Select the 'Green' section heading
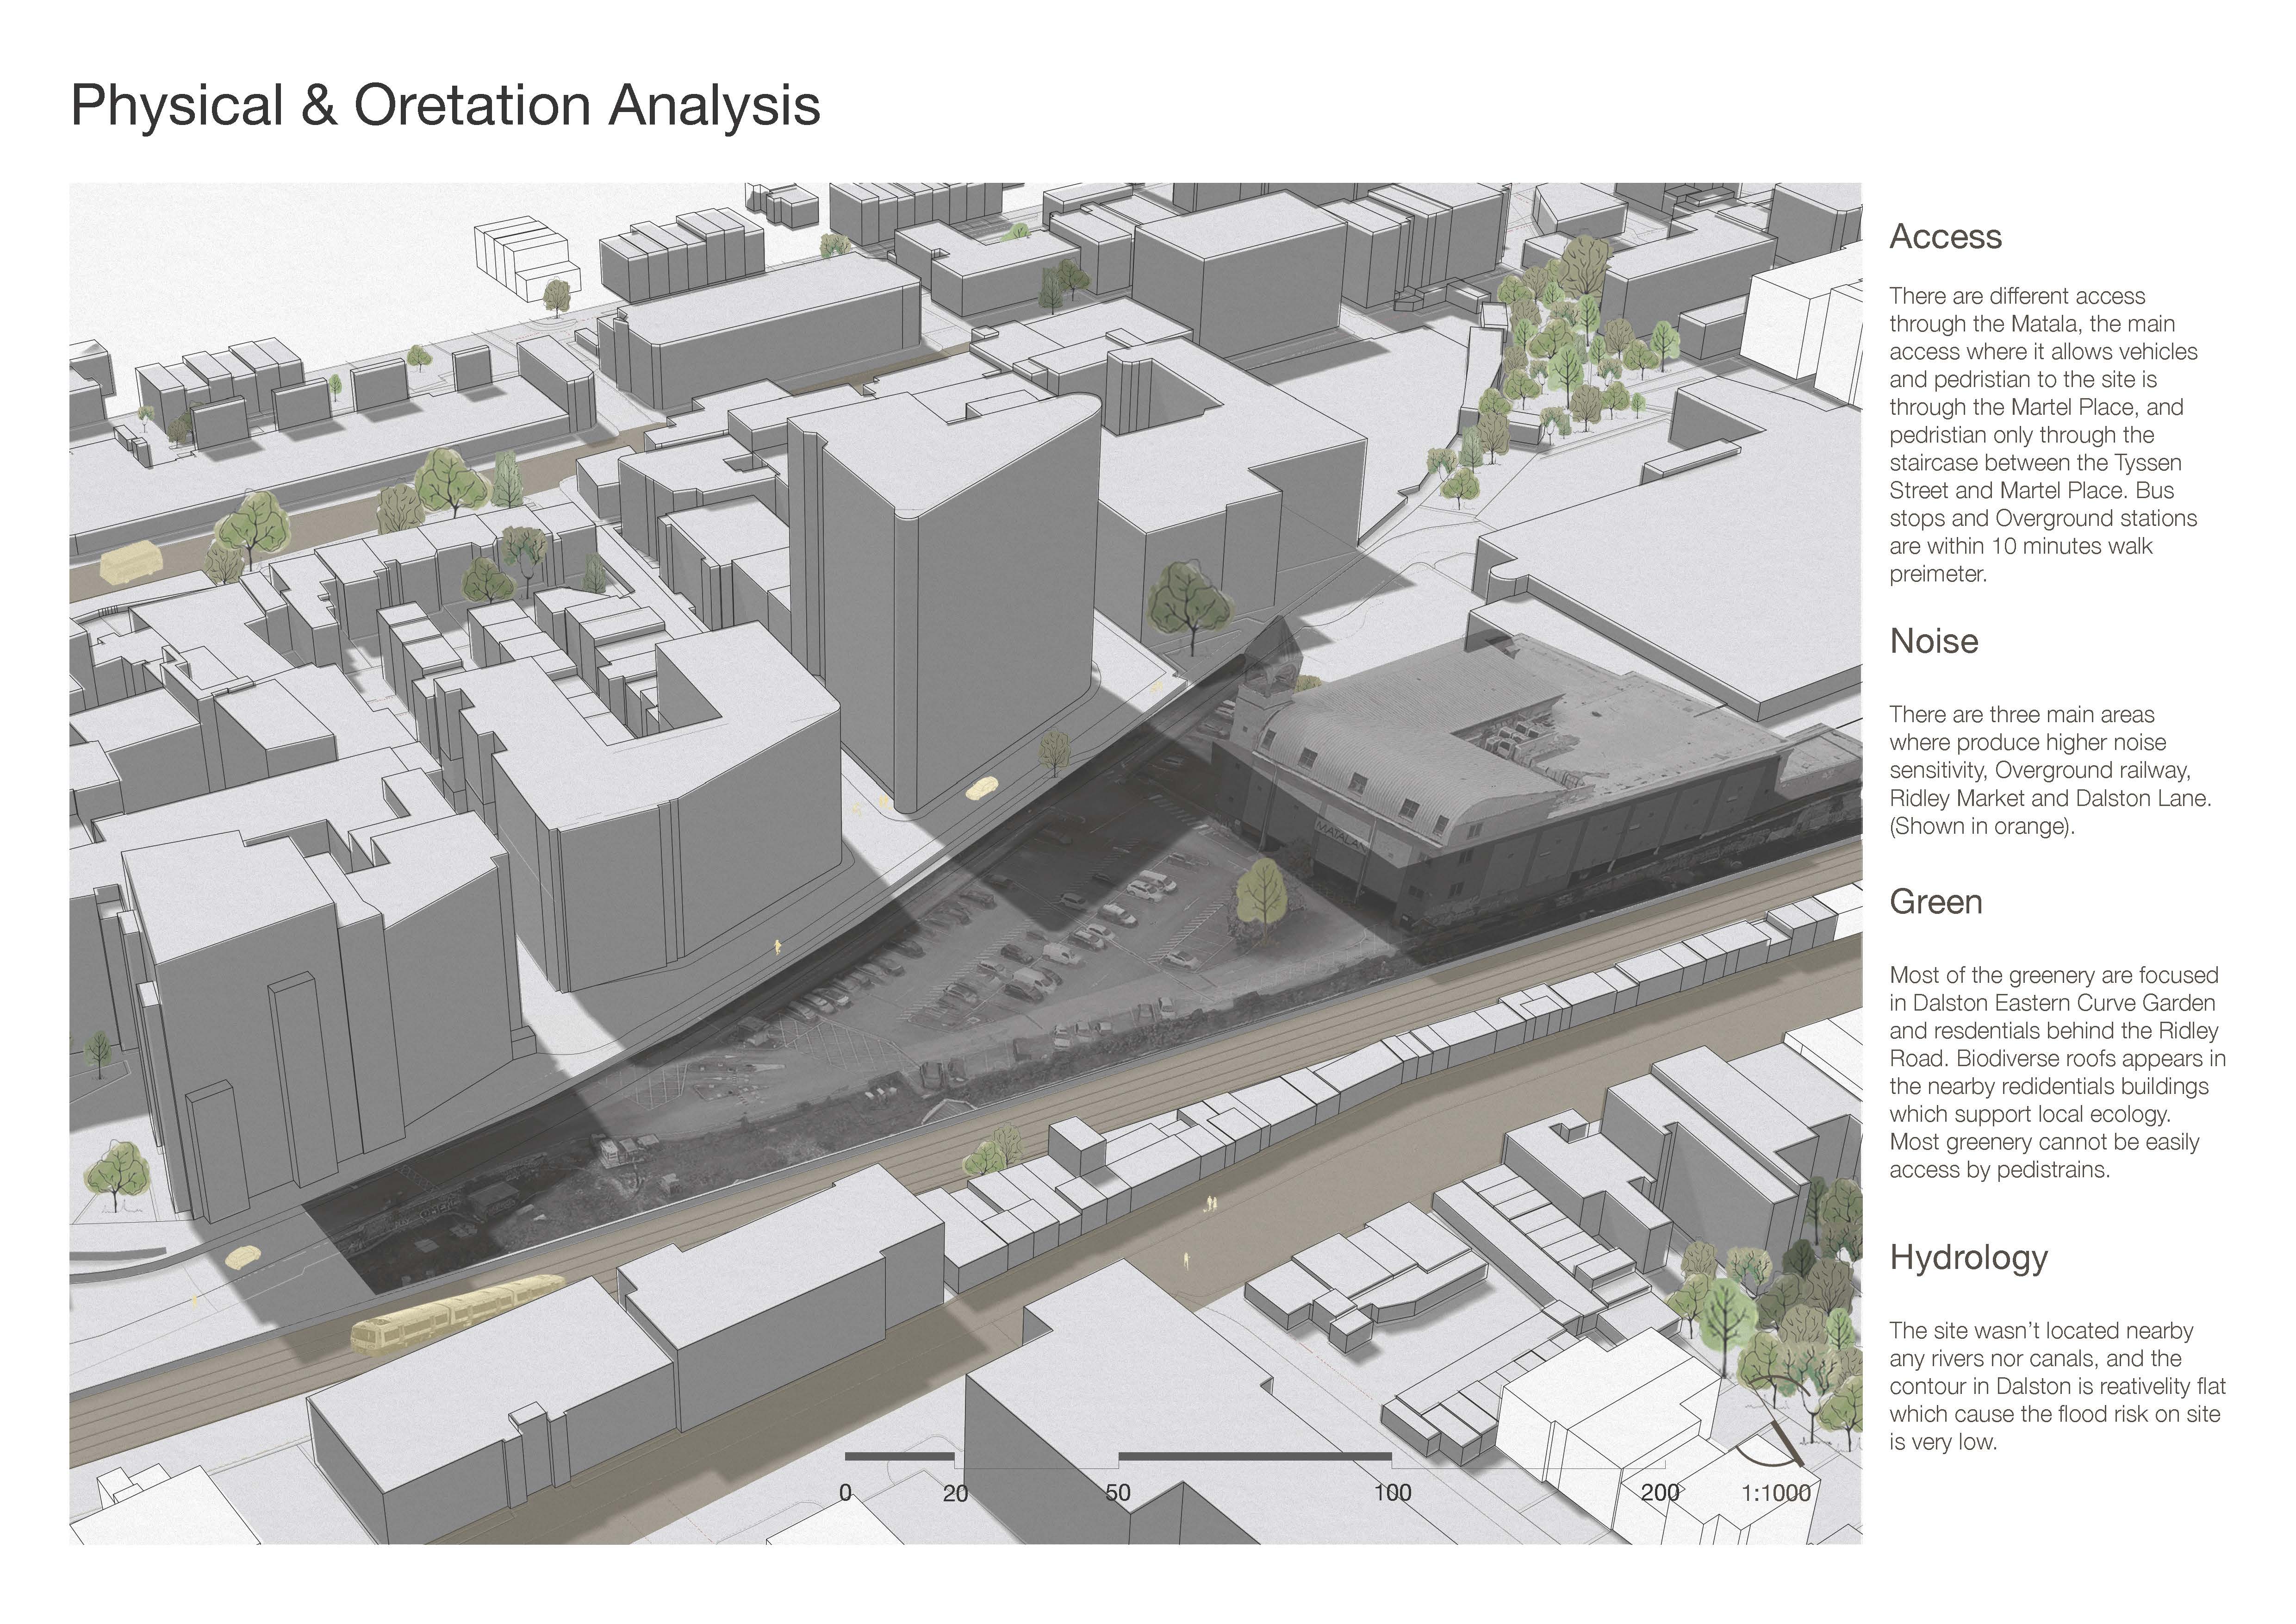Image resolution: width=2296 pixels, height=1624 pixels. (1935, 902)
